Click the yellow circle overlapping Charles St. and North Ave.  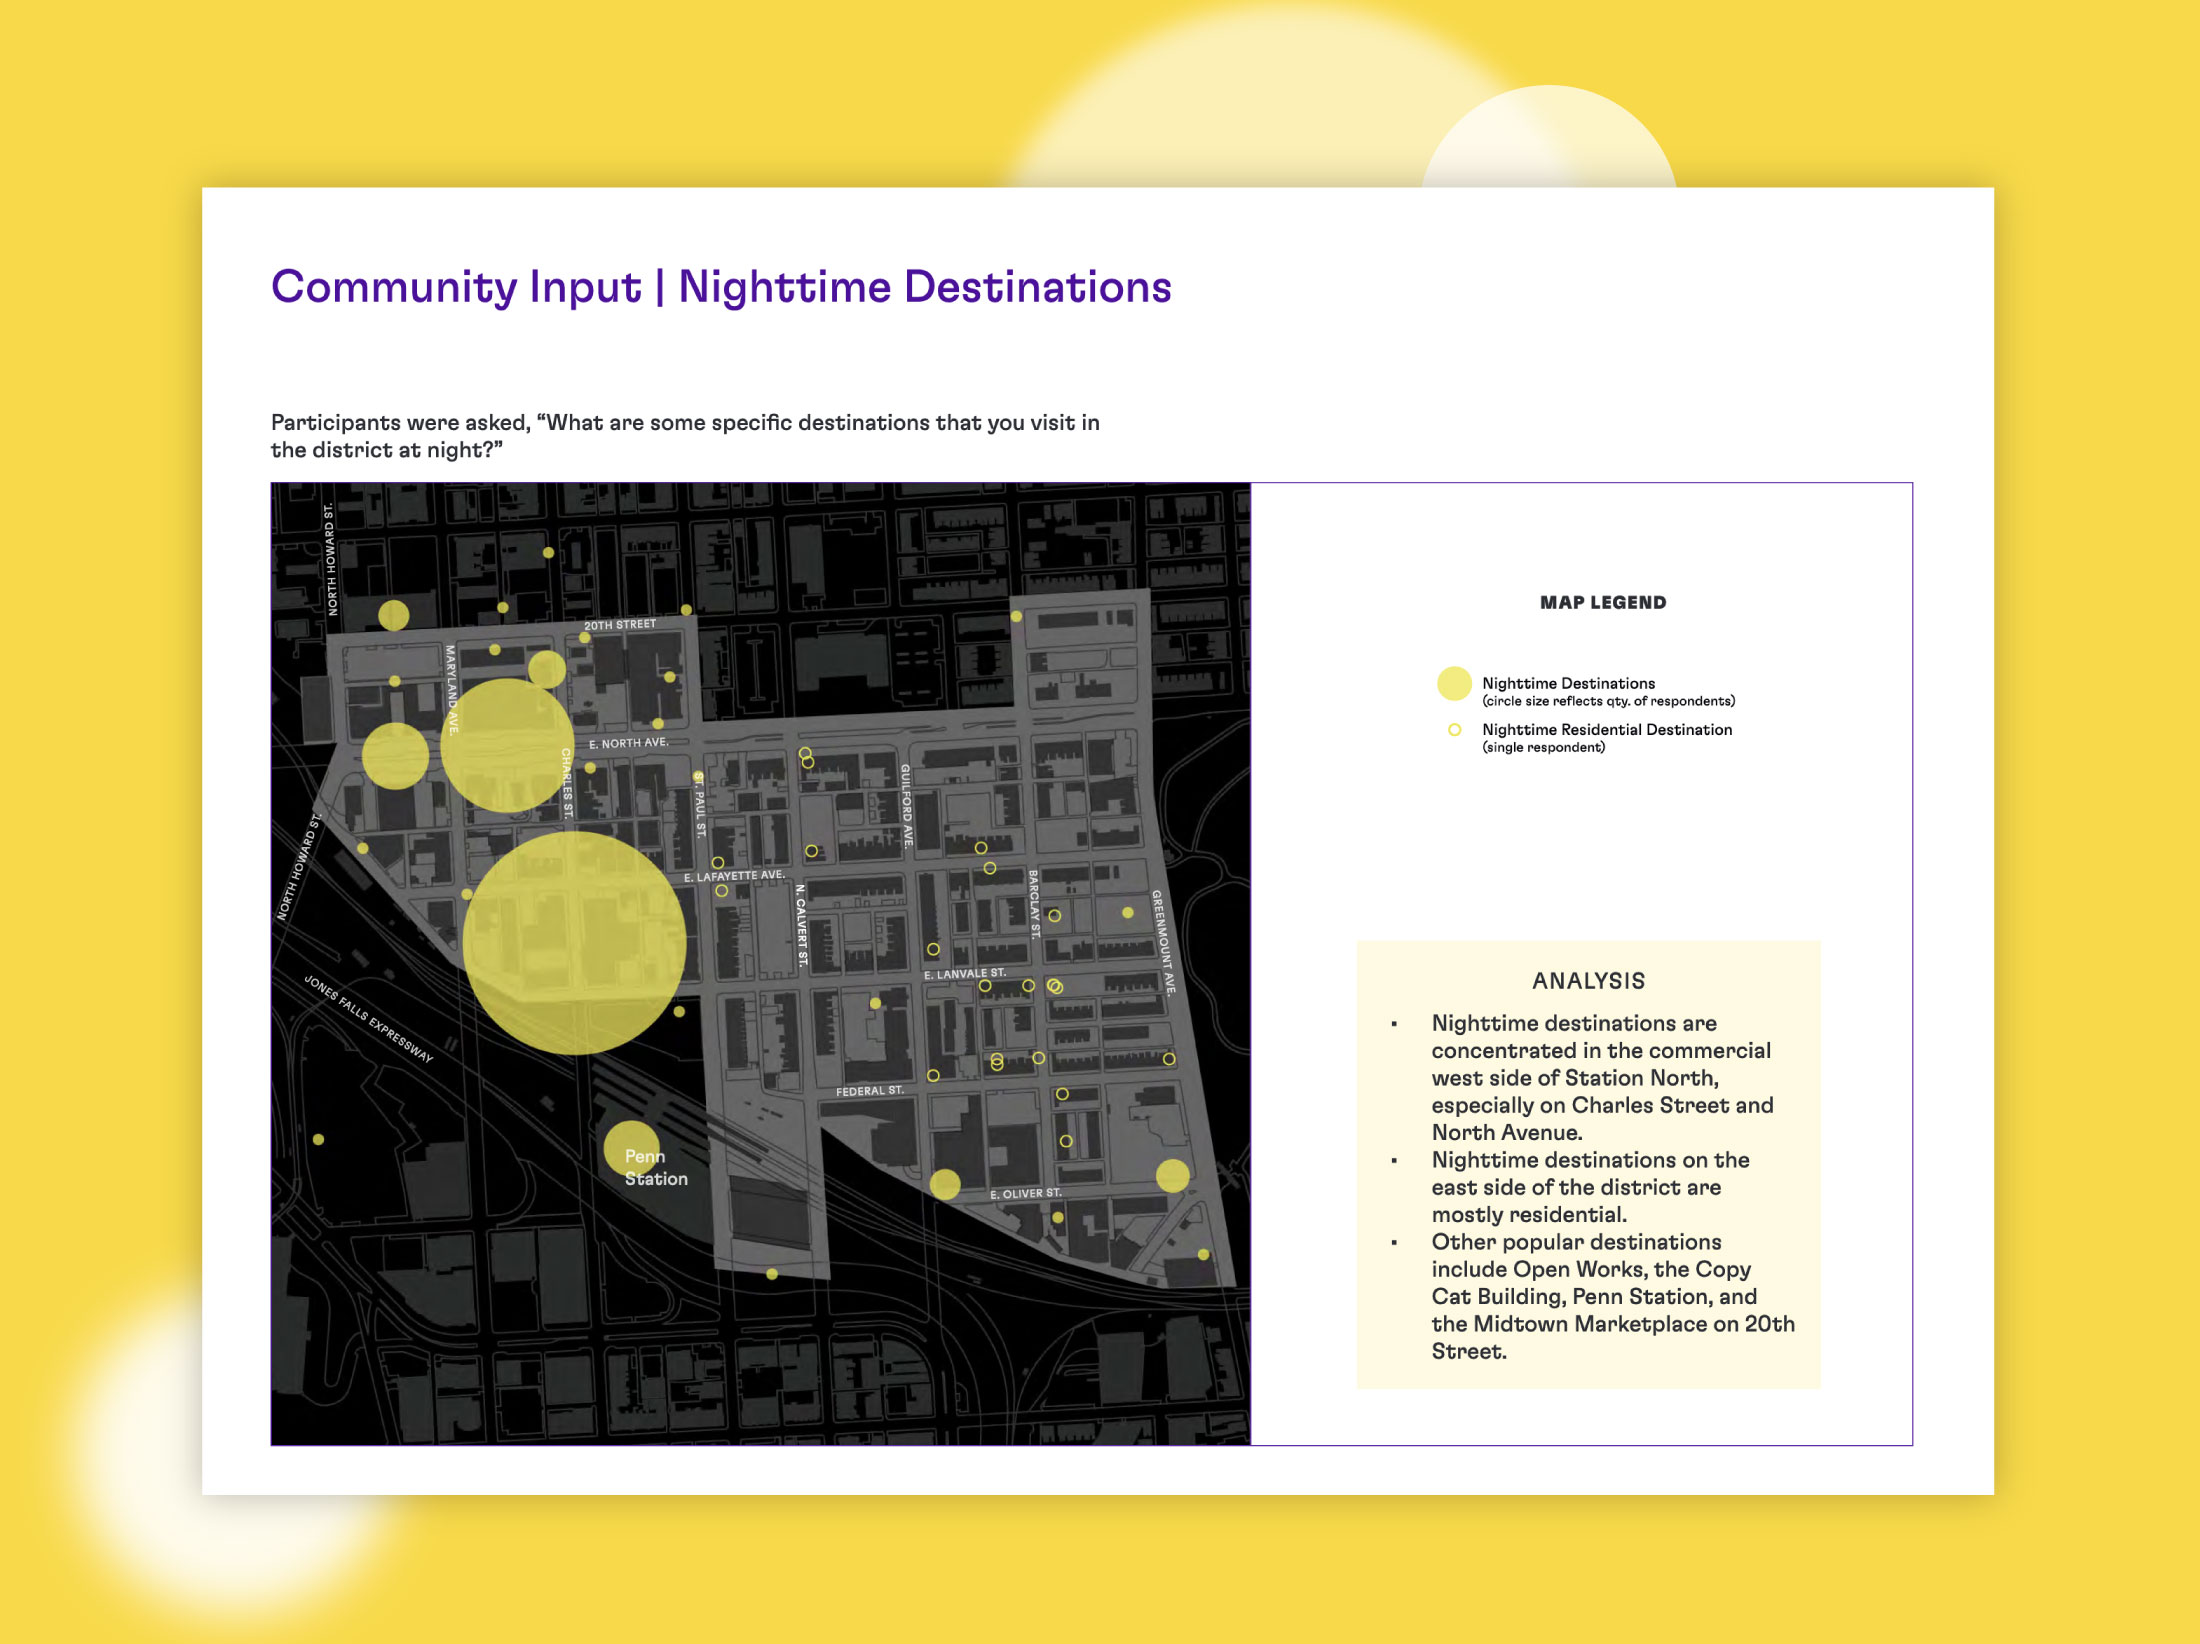pyautogui.click(x=507, y=745)
